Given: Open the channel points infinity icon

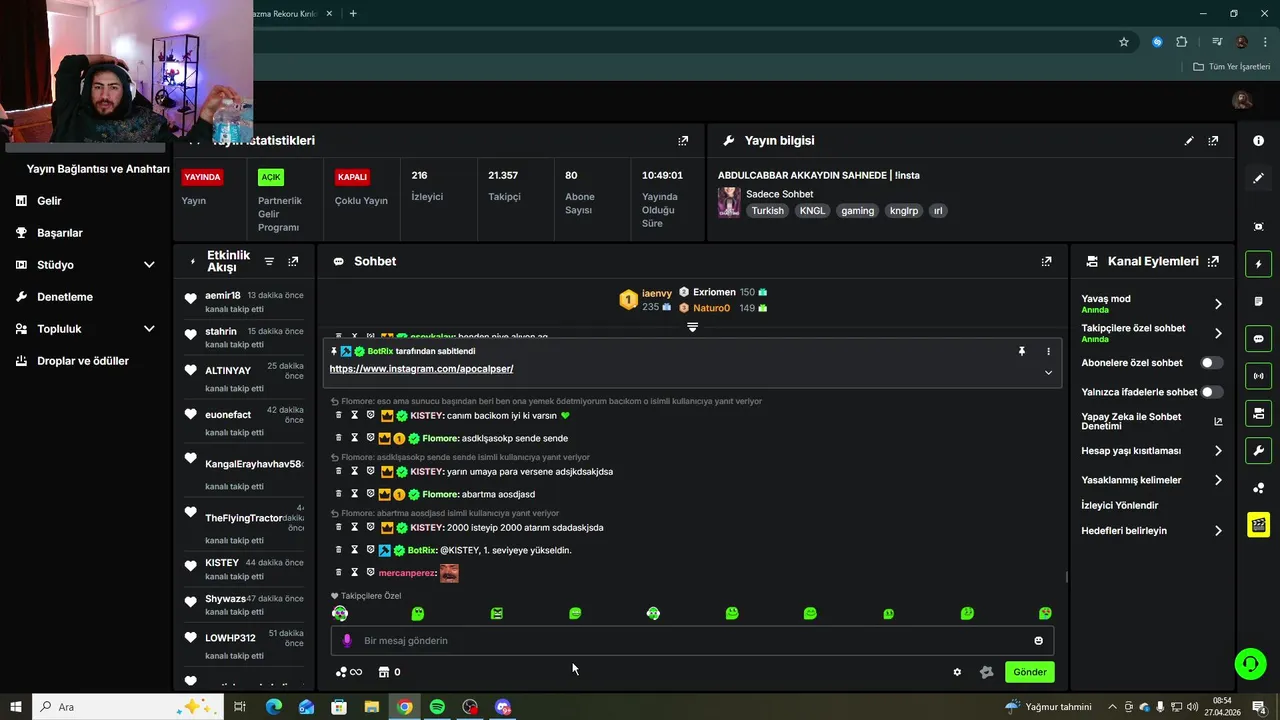Looking at the screenshot, I should click(349, 672).
